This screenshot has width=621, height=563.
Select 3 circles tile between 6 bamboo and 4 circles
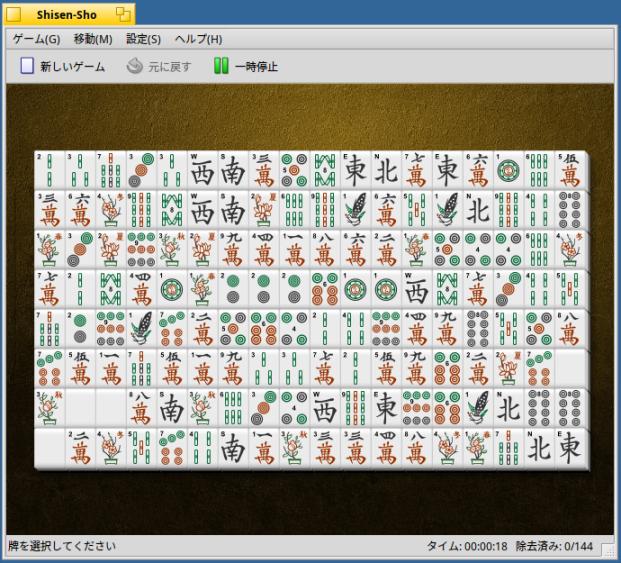point(263,408)
